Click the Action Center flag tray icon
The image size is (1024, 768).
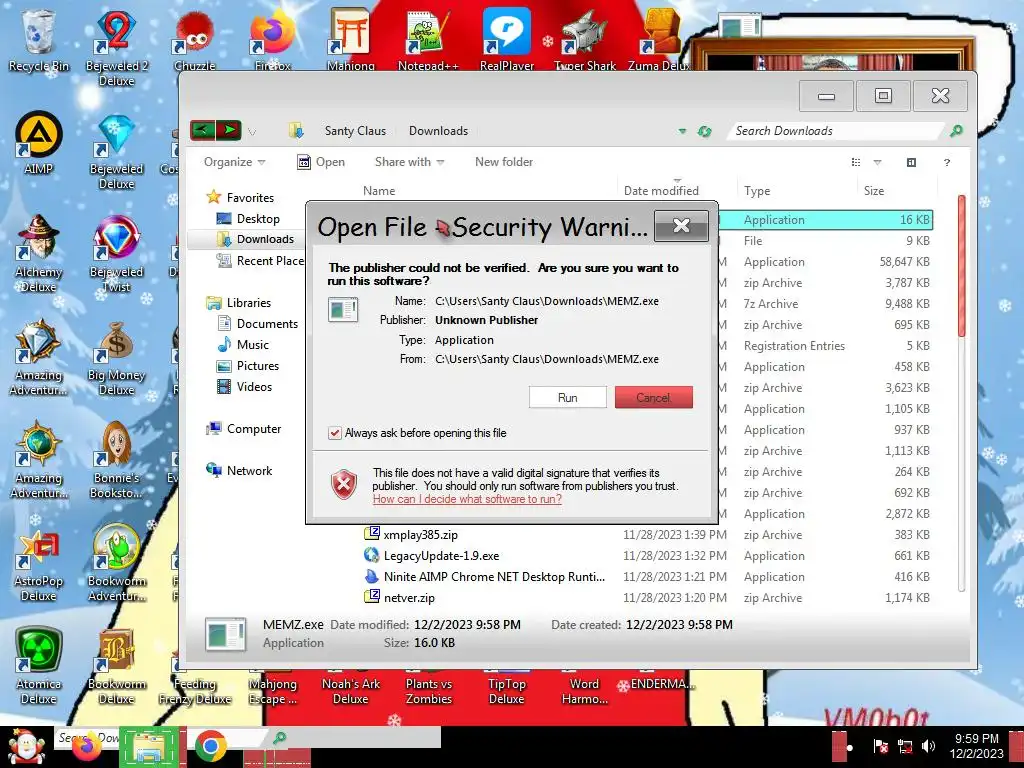(880, 746)
